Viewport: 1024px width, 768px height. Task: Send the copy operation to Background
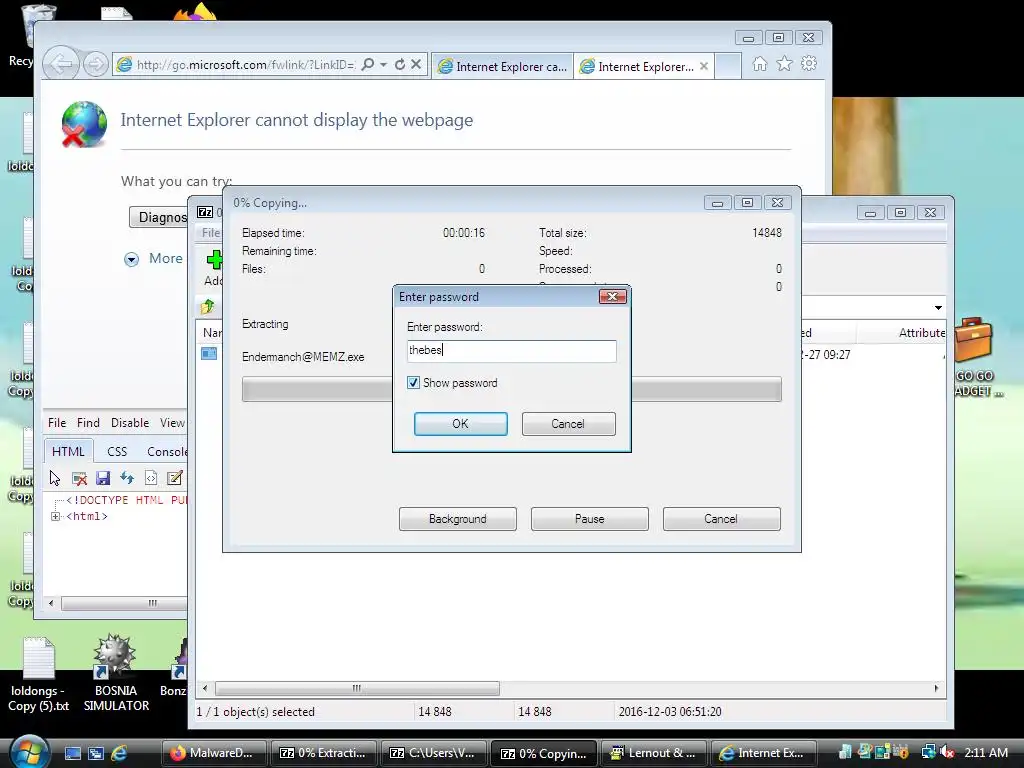pyautogui.click(x=458, y=519)
